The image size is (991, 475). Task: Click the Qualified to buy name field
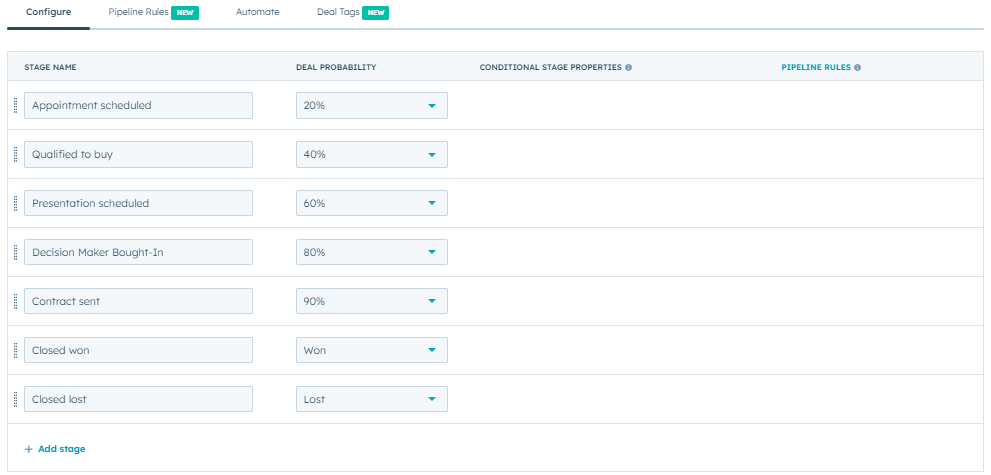click(x=138, y=154)
